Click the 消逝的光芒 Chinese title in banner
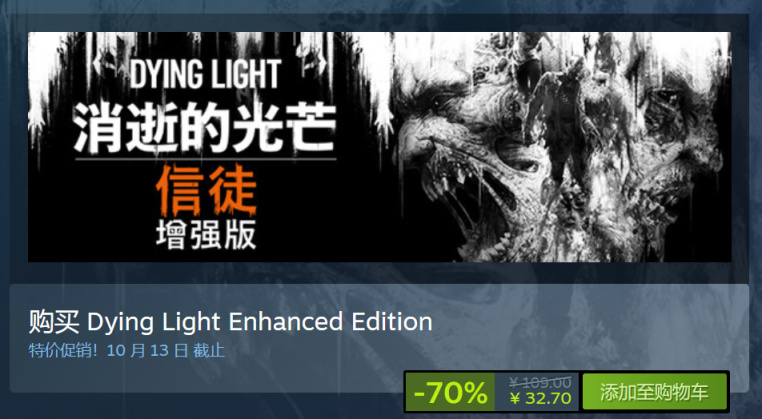 pyautogui.click(x=205, y=128)
